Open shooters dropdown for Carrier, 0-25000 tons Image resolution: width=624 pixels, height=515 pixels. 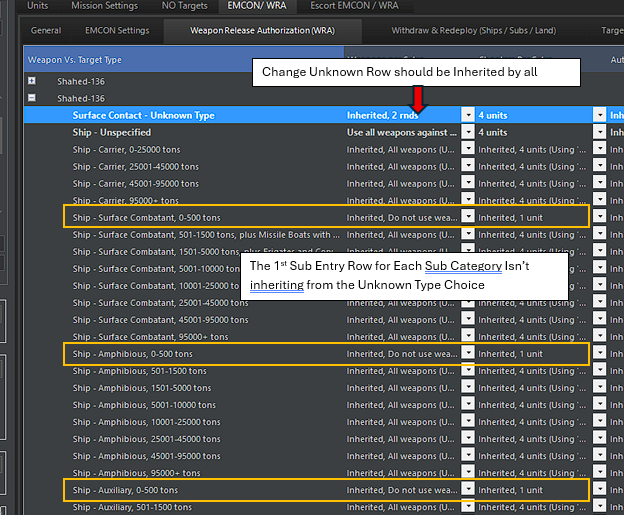(x=600, y=149)
